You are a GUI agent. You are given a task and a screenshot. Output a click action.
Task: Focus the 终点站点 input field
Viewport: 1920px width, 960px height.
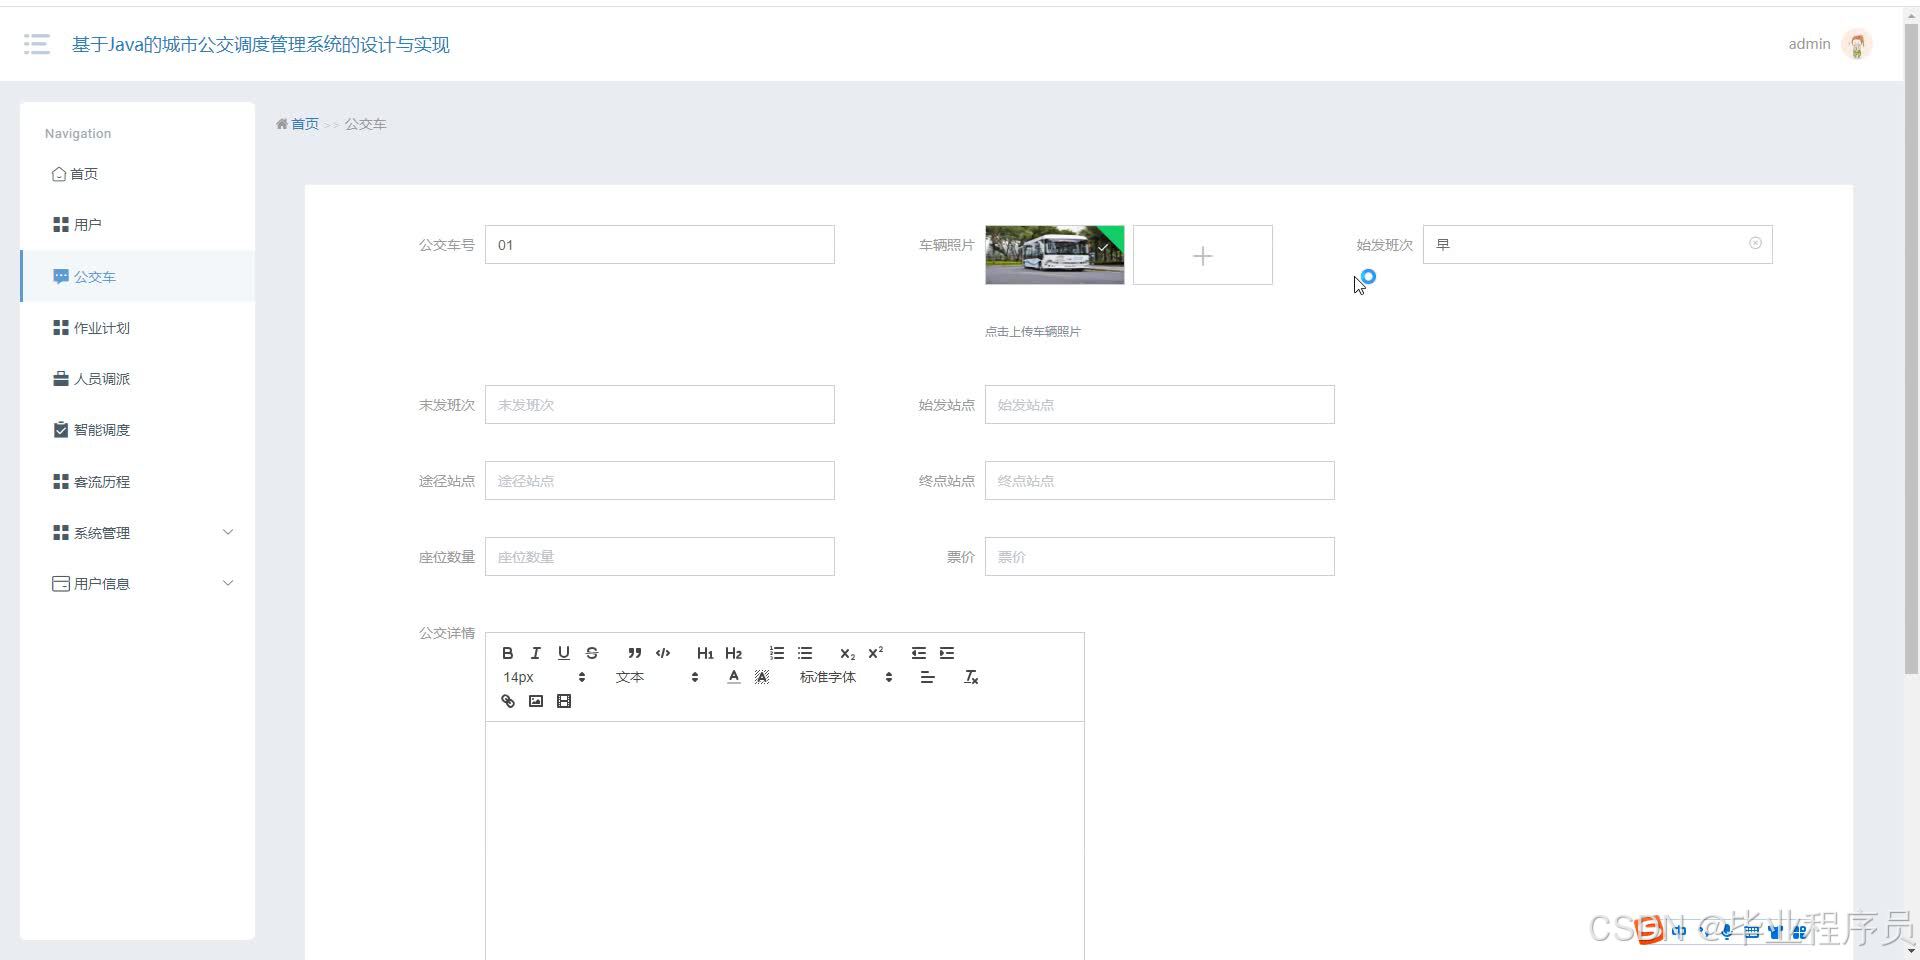pyautogui.click(x=1160, y=481)
